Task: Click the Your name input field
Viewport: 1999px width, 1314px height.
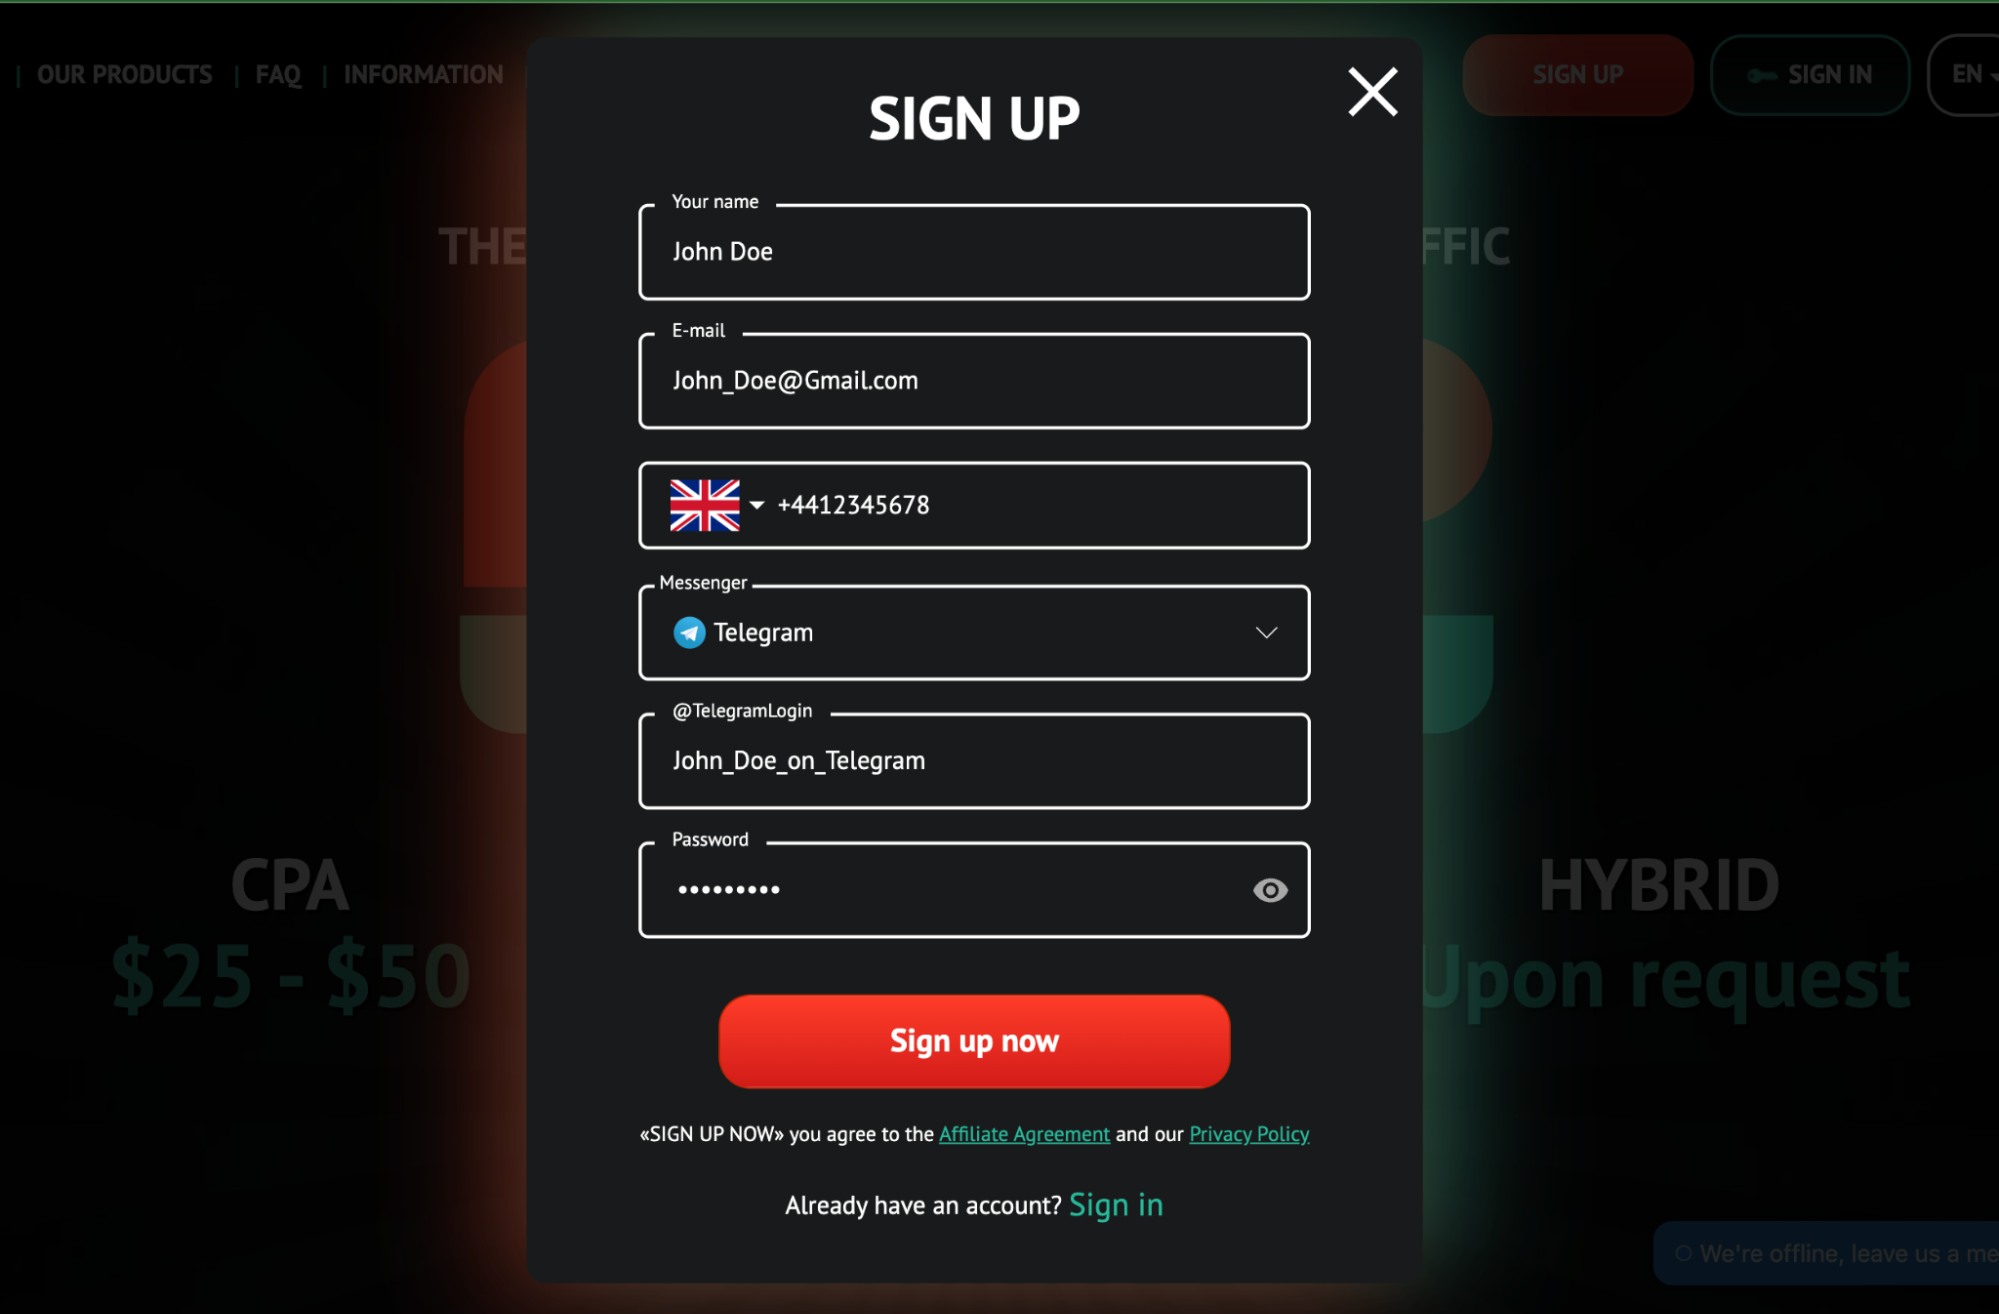Action: point(974,251)
